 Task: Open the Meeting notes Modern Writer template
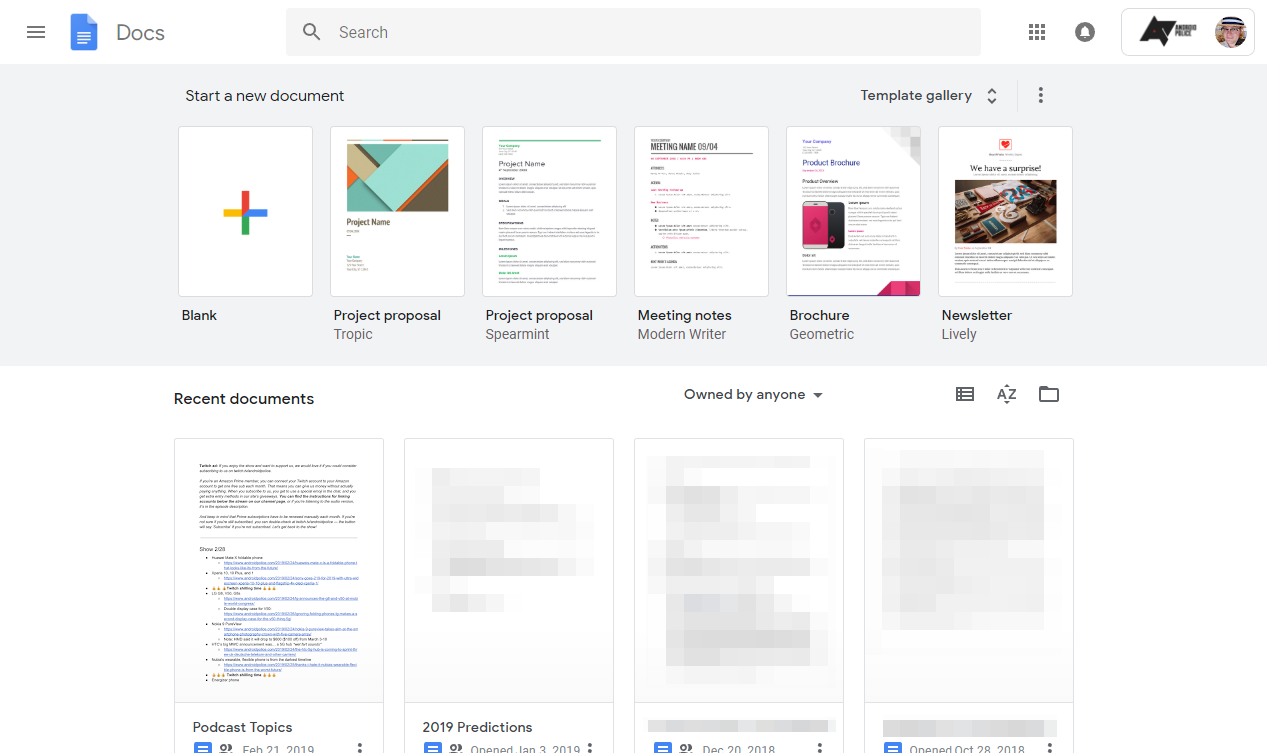click(701, 210)
